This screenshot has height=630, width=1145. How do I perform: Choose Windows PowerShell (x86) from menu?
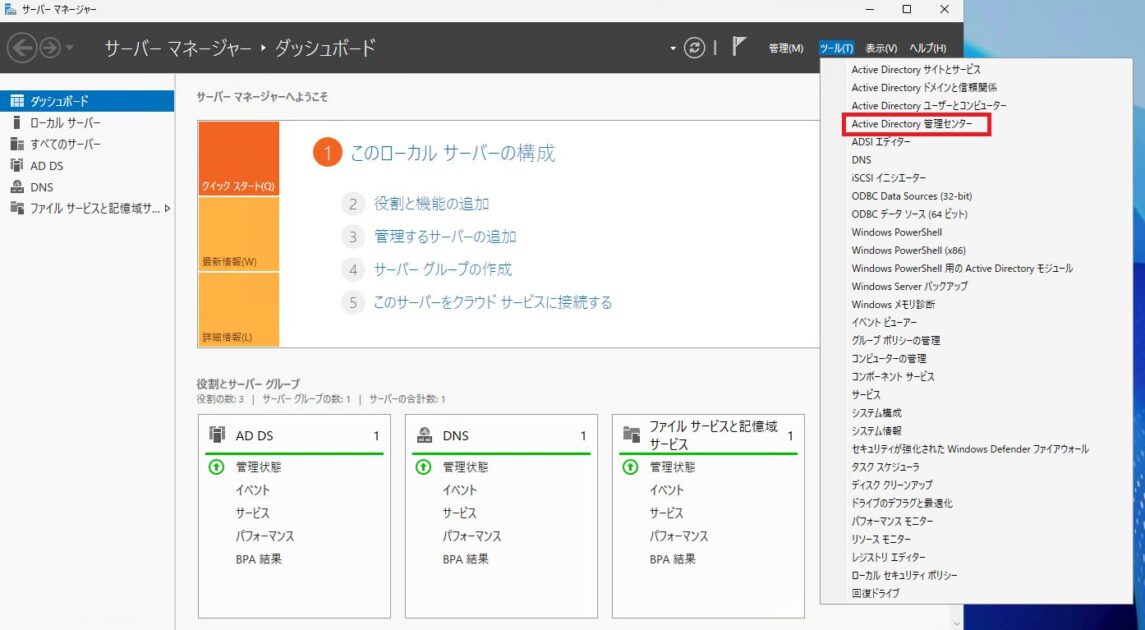click(908, 250)
